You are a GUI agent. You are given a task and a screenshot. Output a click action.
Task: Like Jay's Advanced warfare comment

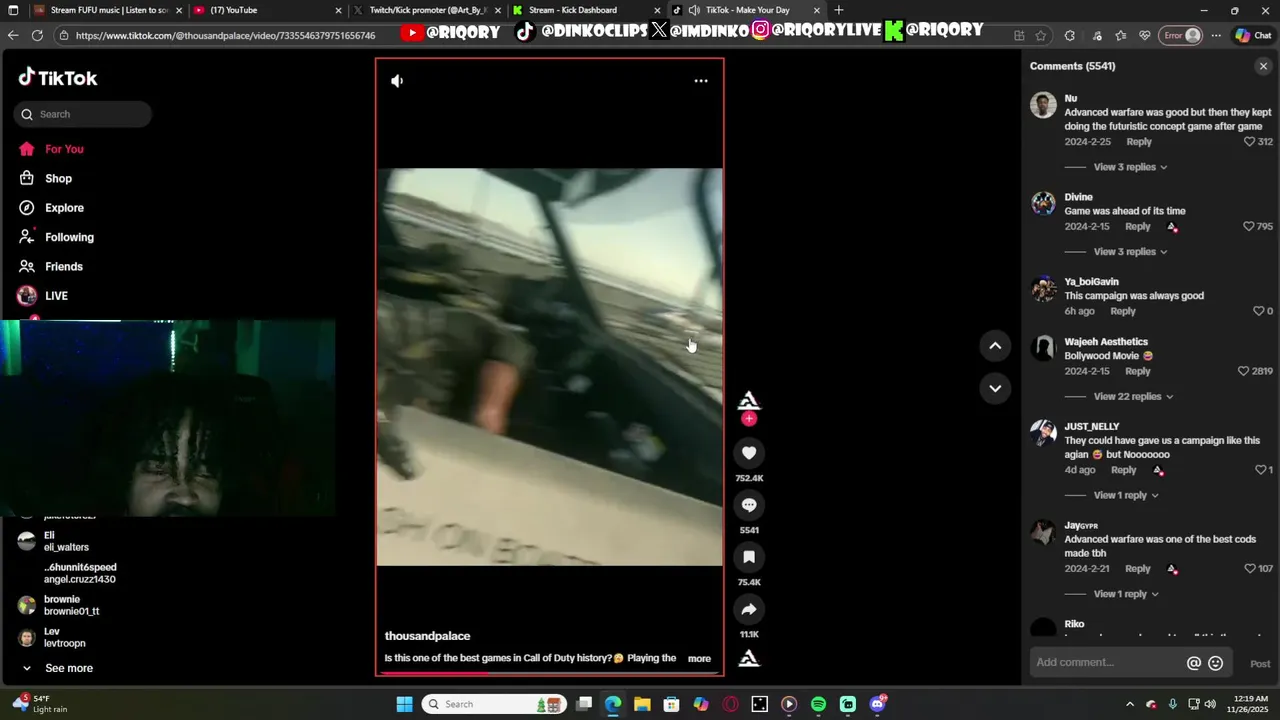[x=1249, y=569]
